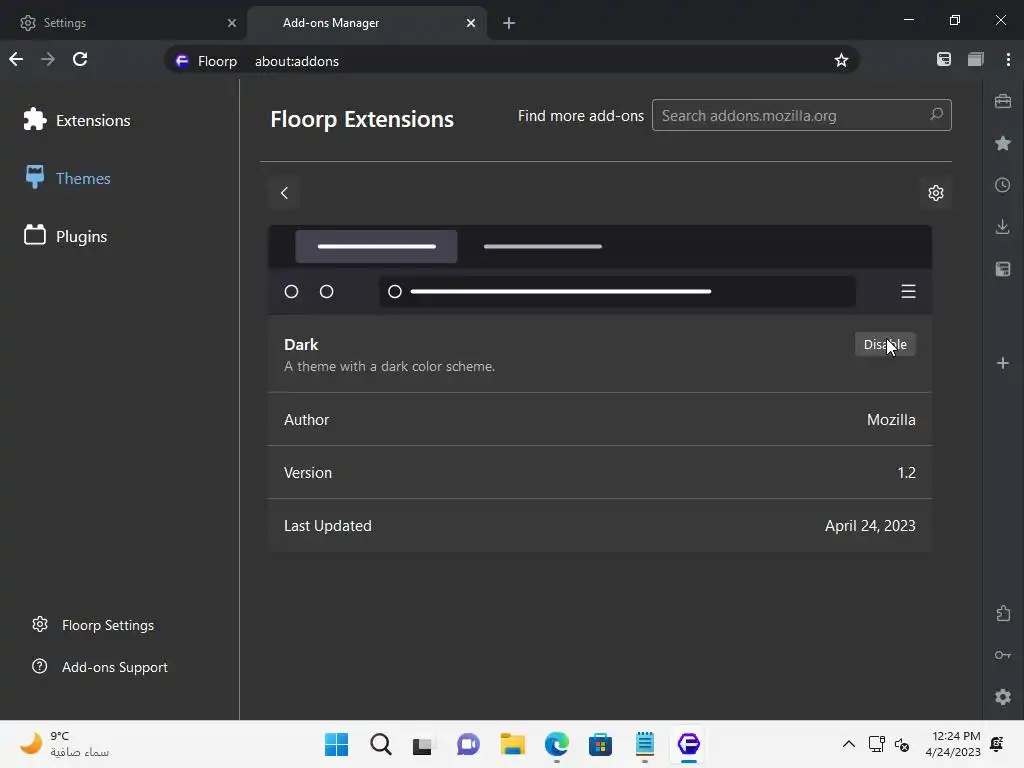Switch to the Settings tab
The height and width of the screenshot is (768, 1024).
123,23
